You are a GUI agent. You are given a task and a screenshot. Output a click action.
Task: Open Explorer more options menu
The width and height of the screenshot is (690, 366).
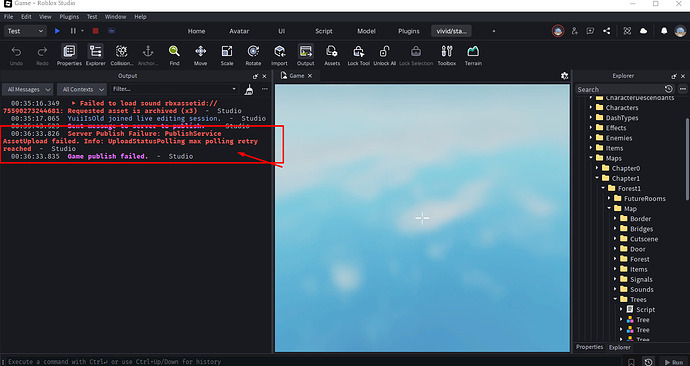(683, 89)
